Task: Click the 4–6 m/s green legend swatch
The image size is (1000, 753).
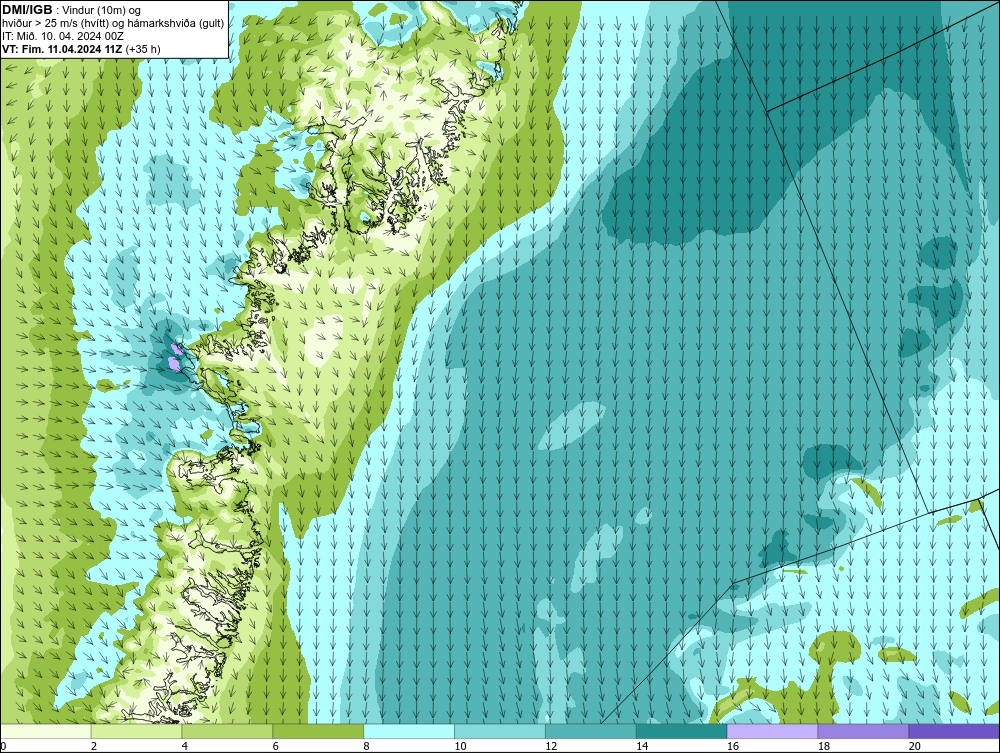Action: [227, 731]
